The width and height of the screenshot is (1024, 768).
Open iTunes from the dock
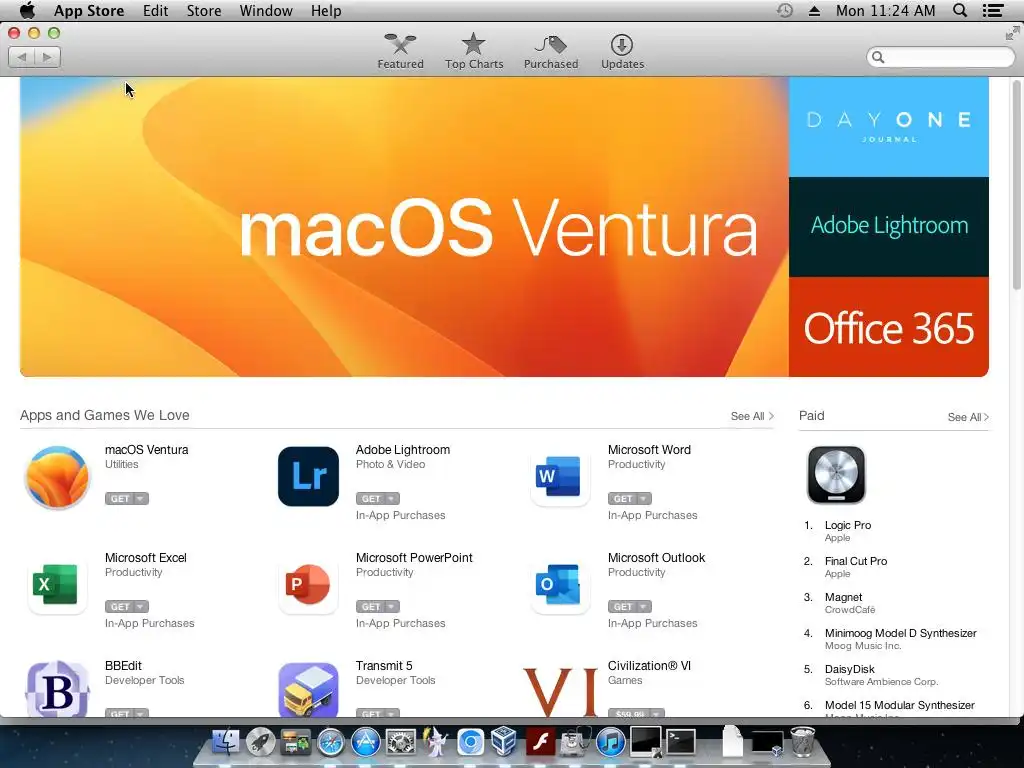coord(611,742)
